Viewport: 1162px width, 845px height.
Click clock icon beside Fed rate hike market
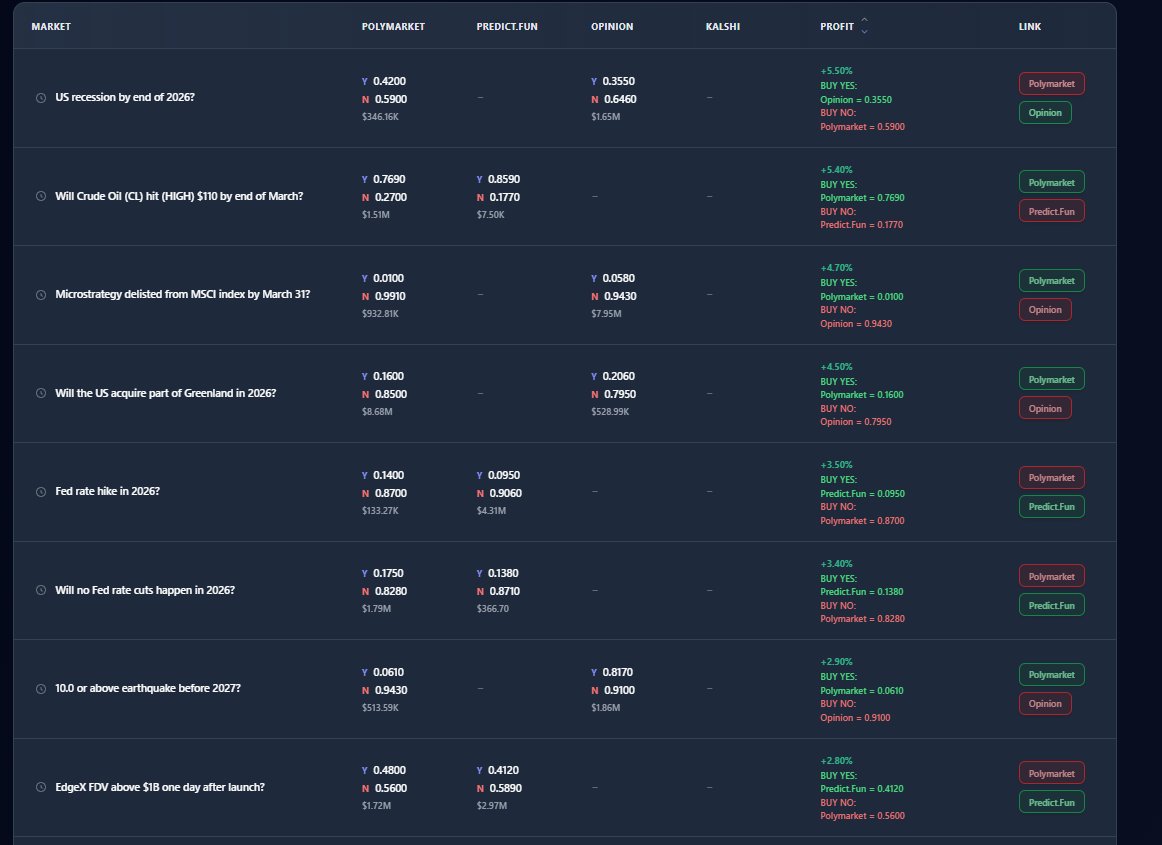tap(41, 491)
